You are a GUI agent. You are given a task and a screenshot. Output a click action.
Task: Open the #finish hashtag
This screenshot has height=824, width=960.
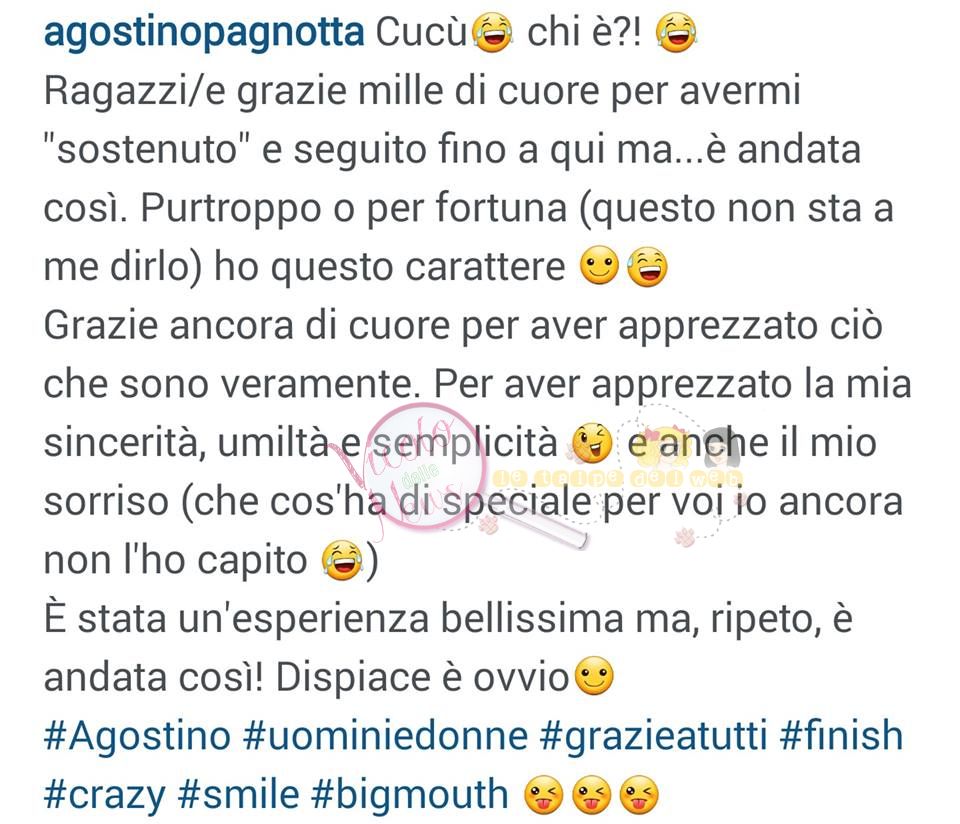[841, 735]
